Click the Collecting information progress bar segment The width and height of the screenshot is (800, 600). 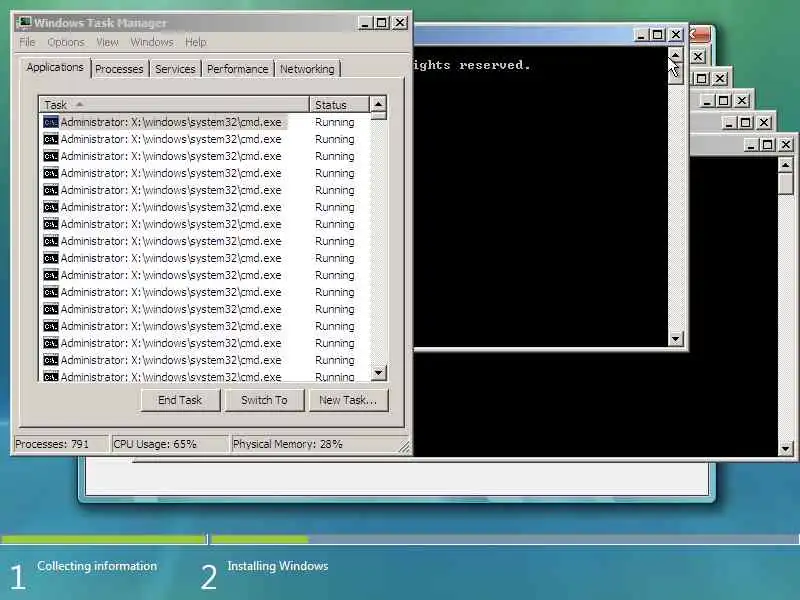pos(103,539)
